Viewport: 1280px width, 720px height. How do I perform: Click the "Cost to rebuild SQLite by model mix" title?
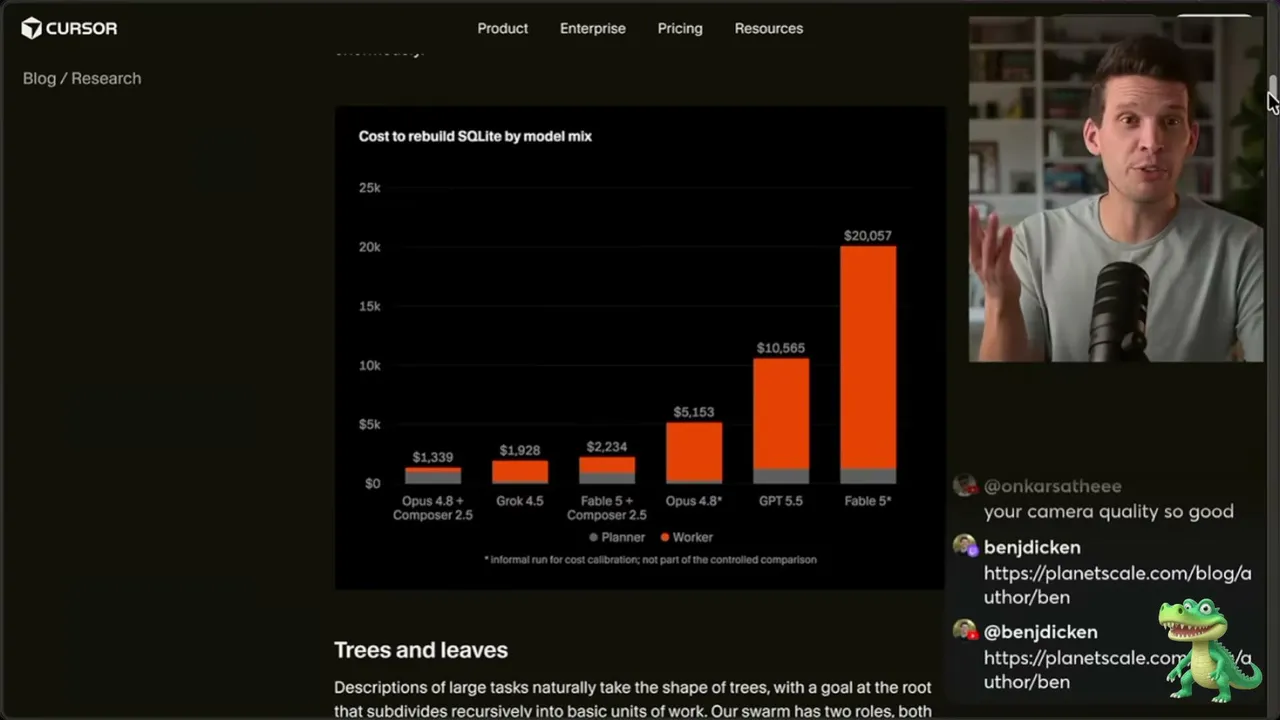coord(475,136)
